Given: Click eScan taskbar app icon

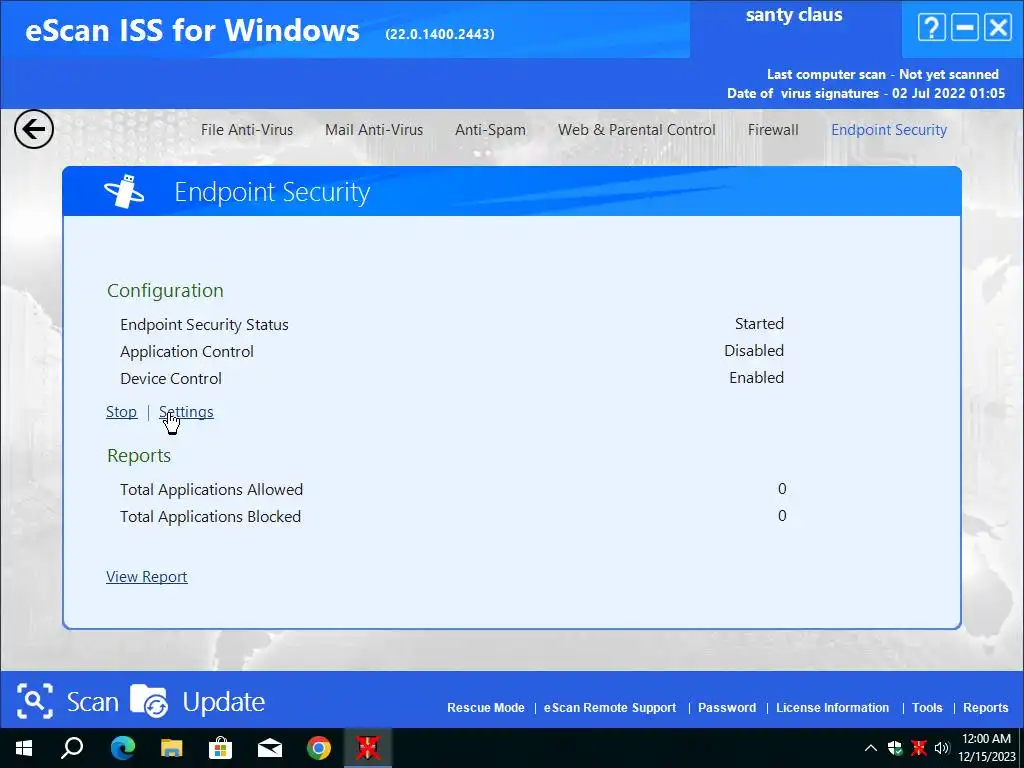Looking at the screenshot, I should [x=368, y=748].
